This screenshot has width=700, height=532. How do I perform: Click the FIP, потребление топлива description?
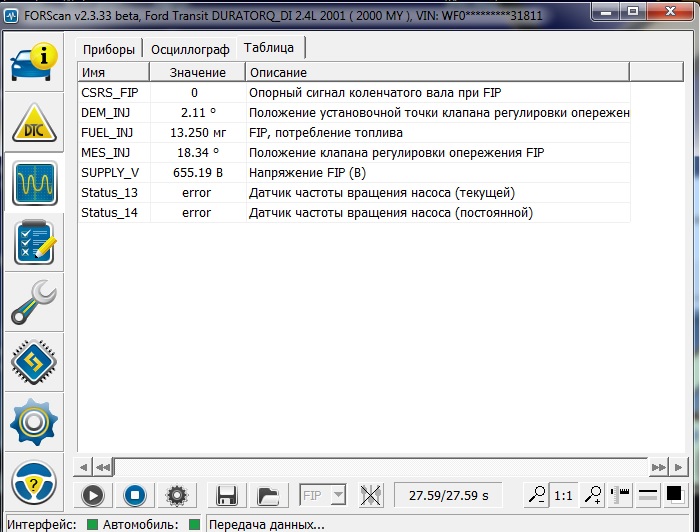click(x=326, y=133)
